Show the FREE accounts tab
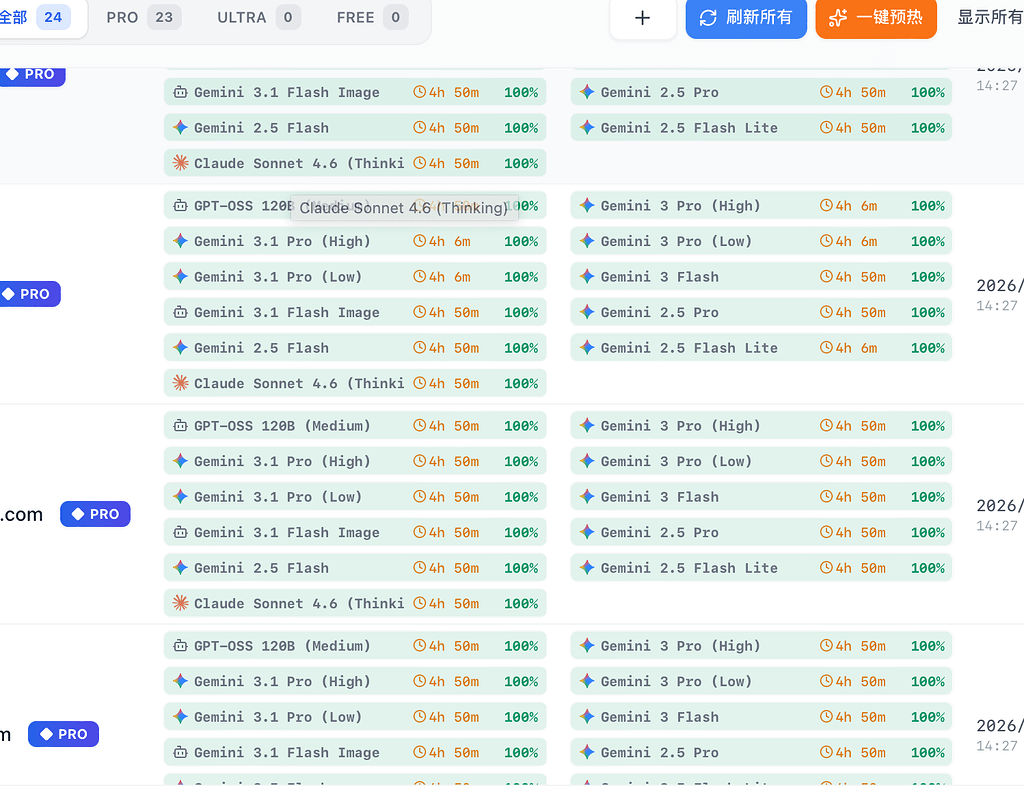The width and height of the screenshot is (1024, 786). [x=372, y=18]
